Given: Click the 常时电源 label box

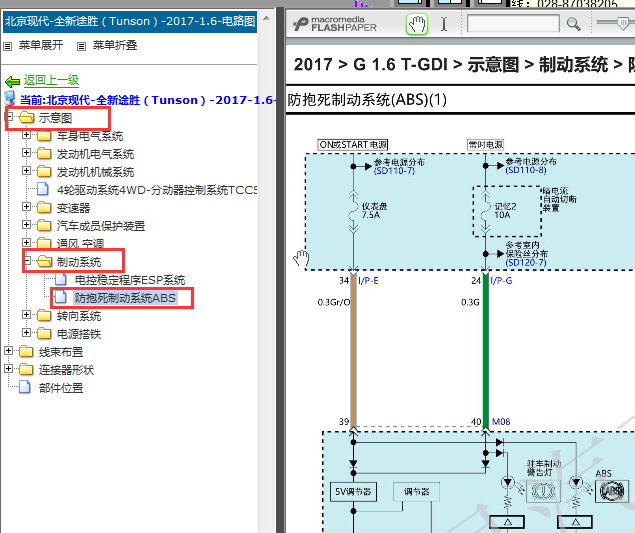Looking at the screenshot, I should click(x=486, y=145).
